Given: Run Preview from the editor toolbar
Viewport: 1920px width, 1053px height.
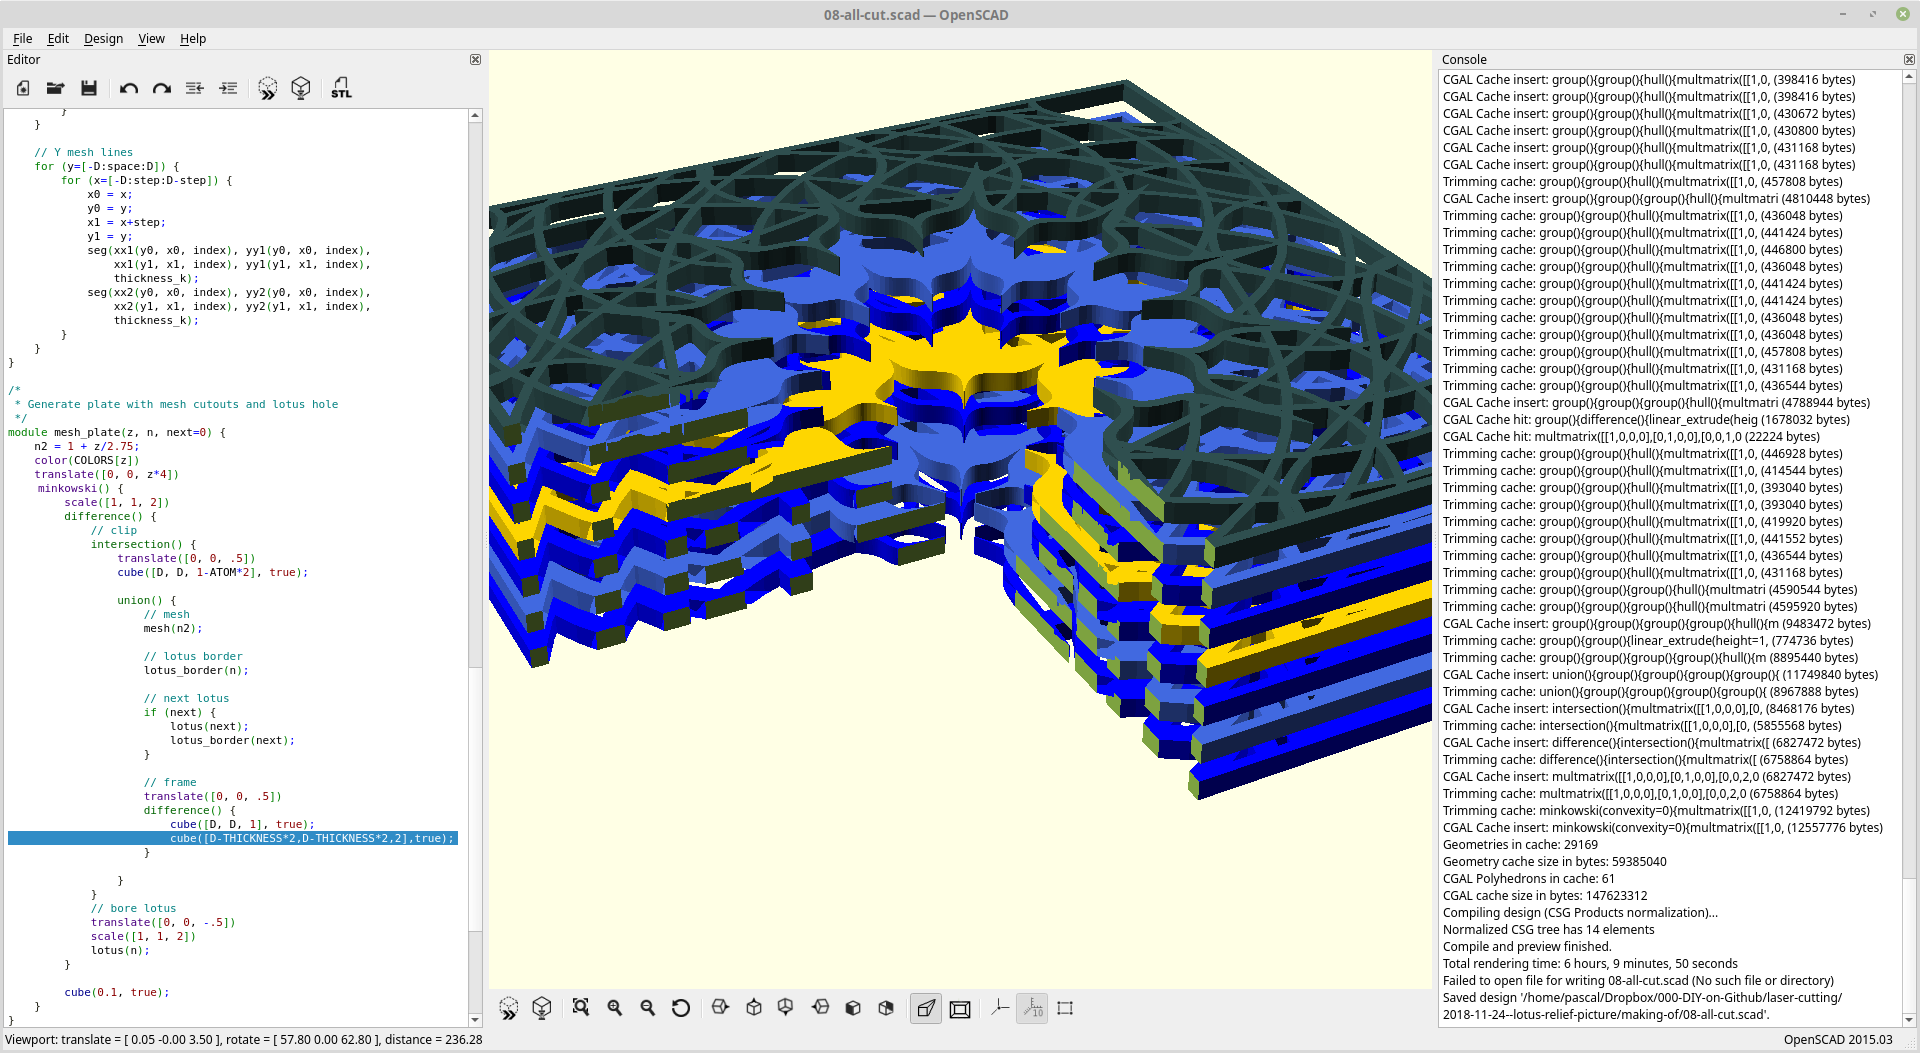Looking at the screenshot, I should click(x=267, y=88).
